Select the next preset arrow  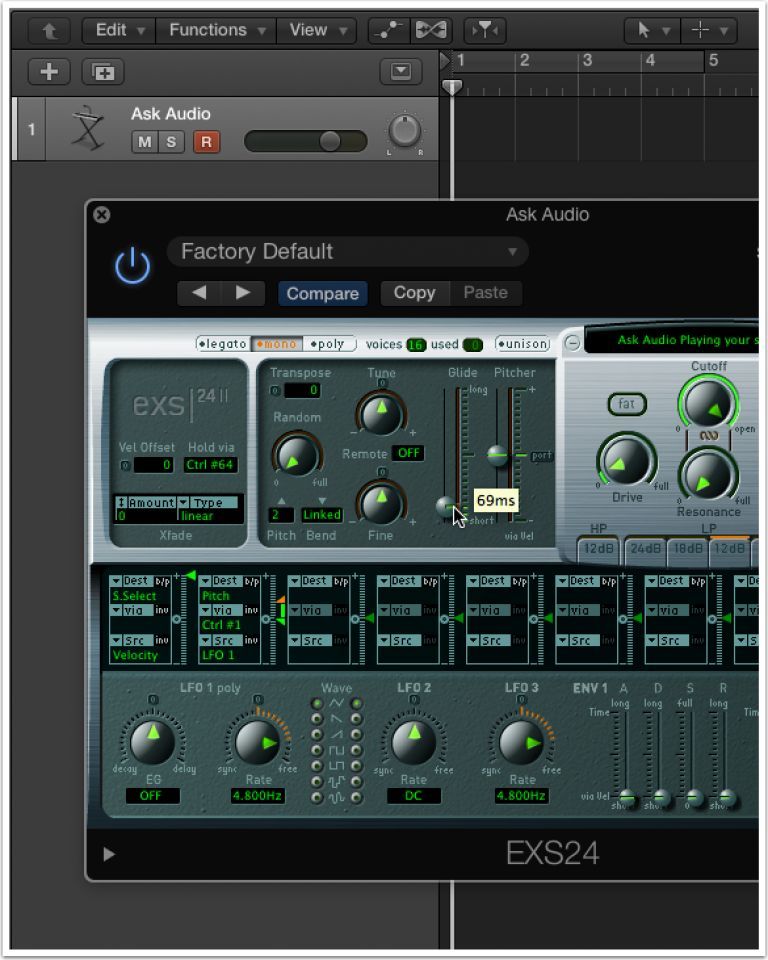(243, 293)
